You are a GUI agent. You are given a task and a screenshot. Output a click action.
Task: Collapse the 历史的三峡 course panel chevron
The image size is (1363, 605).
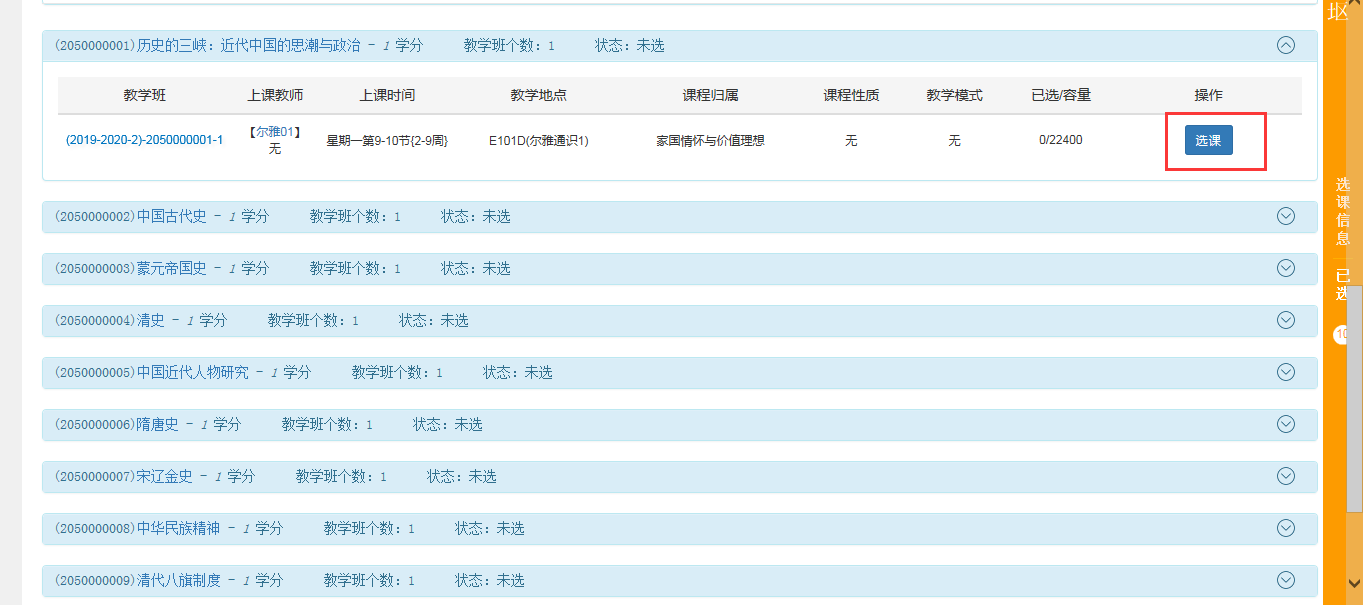[x=1286, y=45]
